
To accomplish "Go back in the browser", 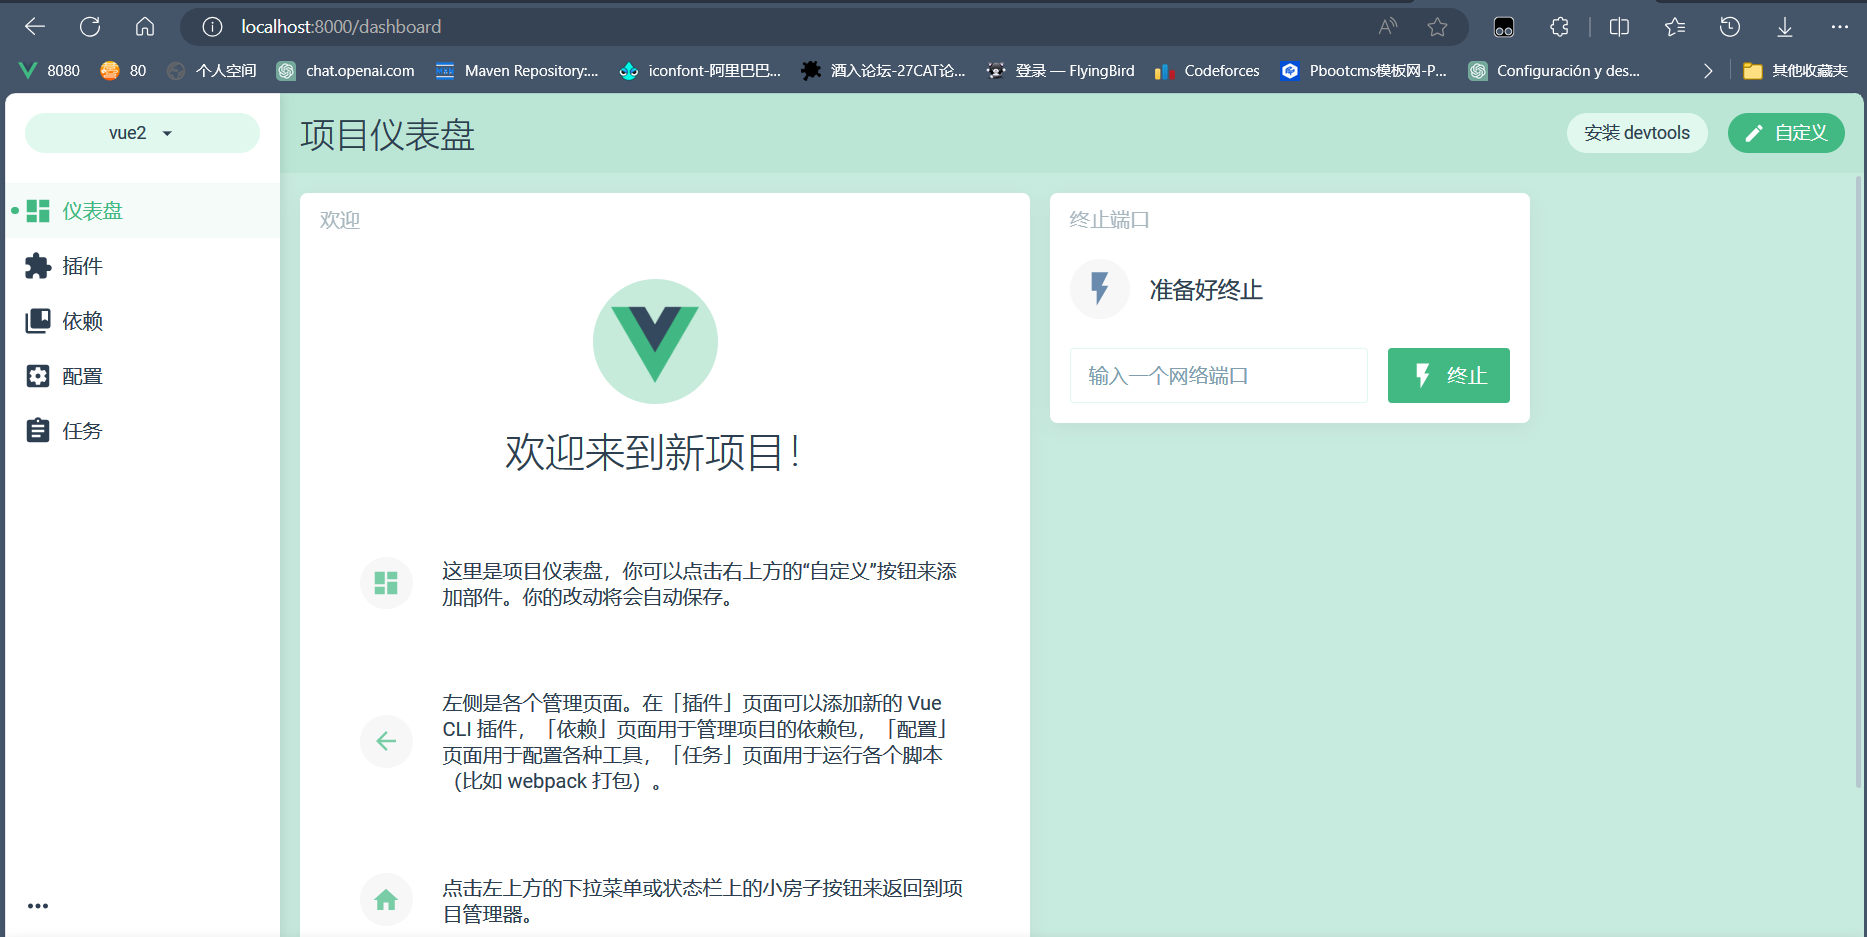I will (x=35, y=27).
